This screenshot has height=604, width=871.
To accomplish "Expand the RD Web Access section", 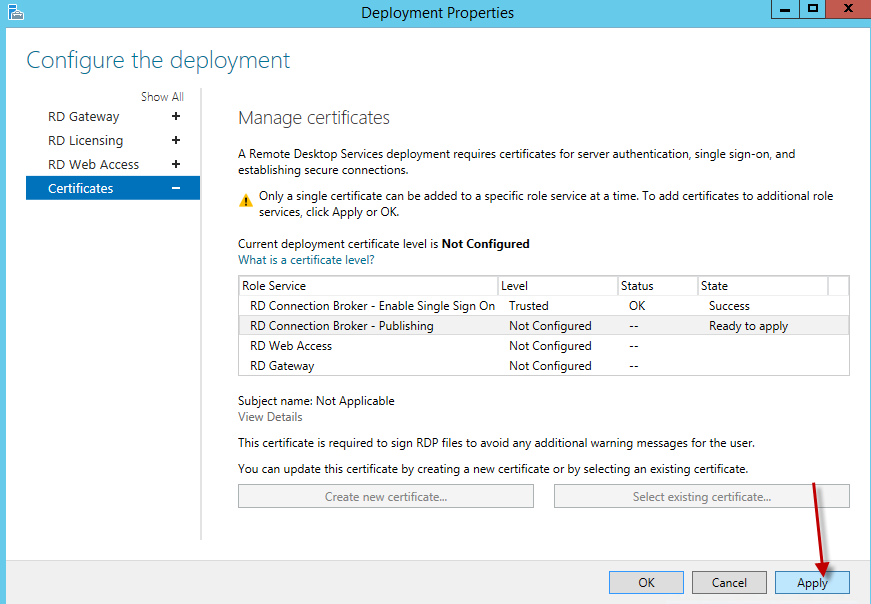I will 176,165.
